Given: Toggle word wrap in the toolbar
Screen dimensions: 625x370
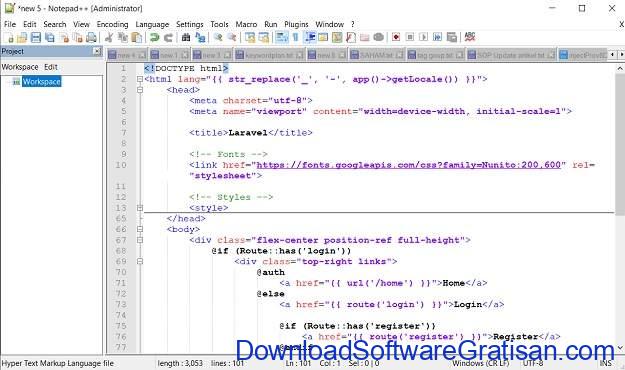Looking at the screenshot, I should 281,37.
